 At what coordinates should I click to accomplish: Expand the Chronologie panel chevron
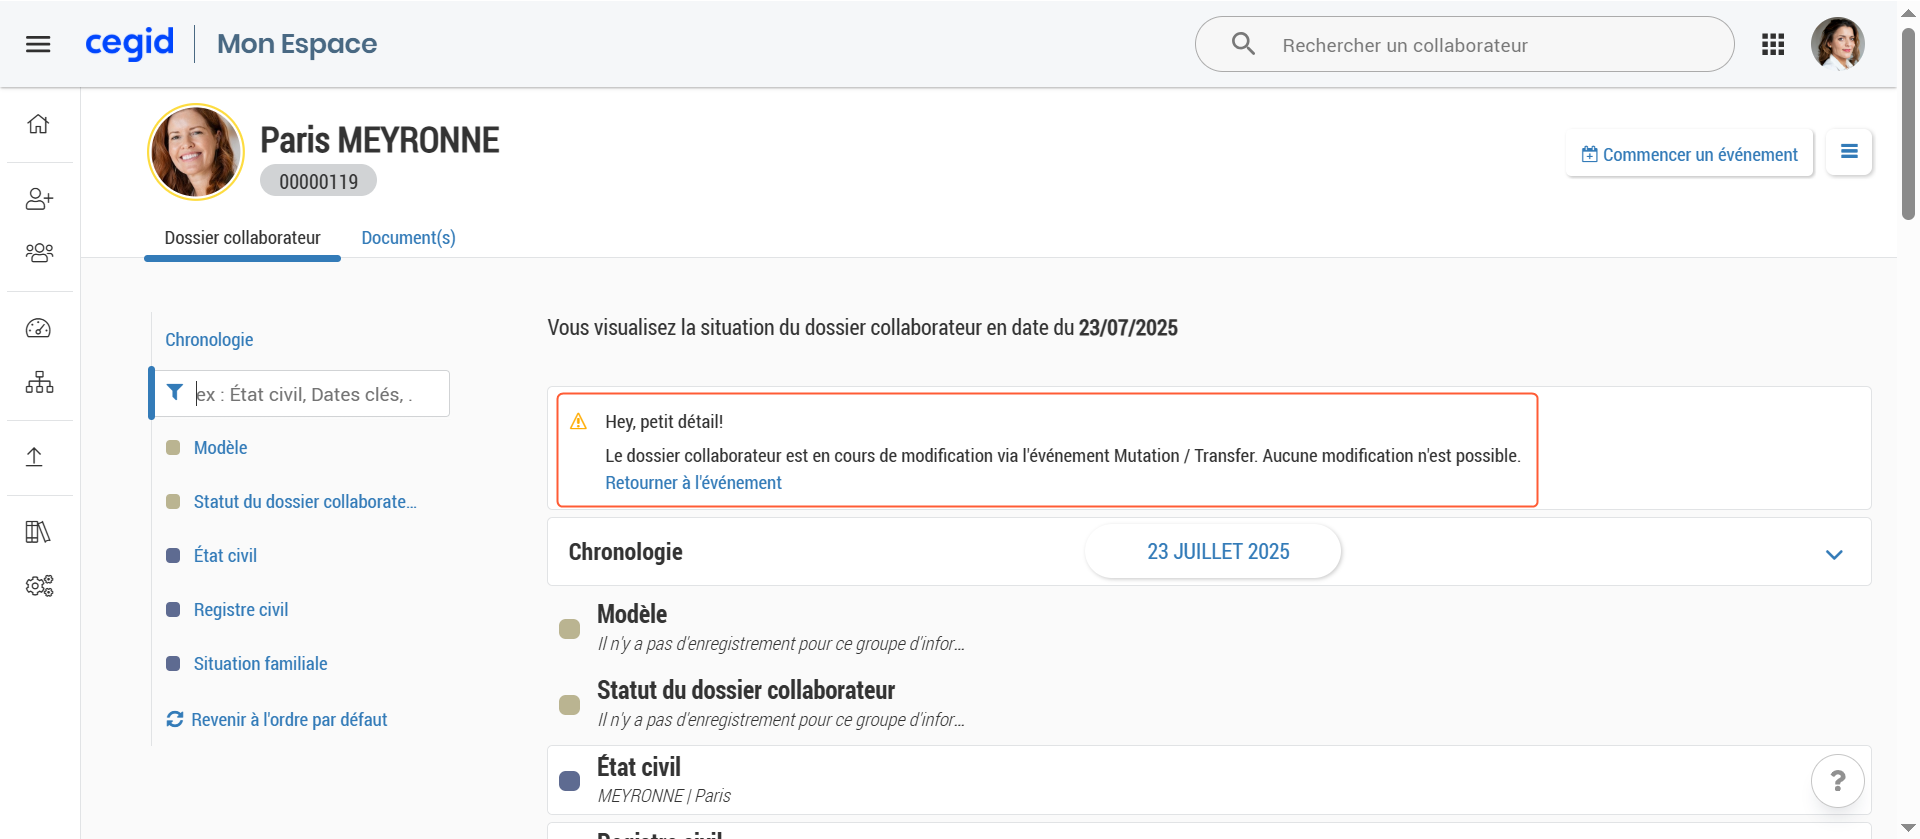pyautogui.click(x=1834, y=554)
